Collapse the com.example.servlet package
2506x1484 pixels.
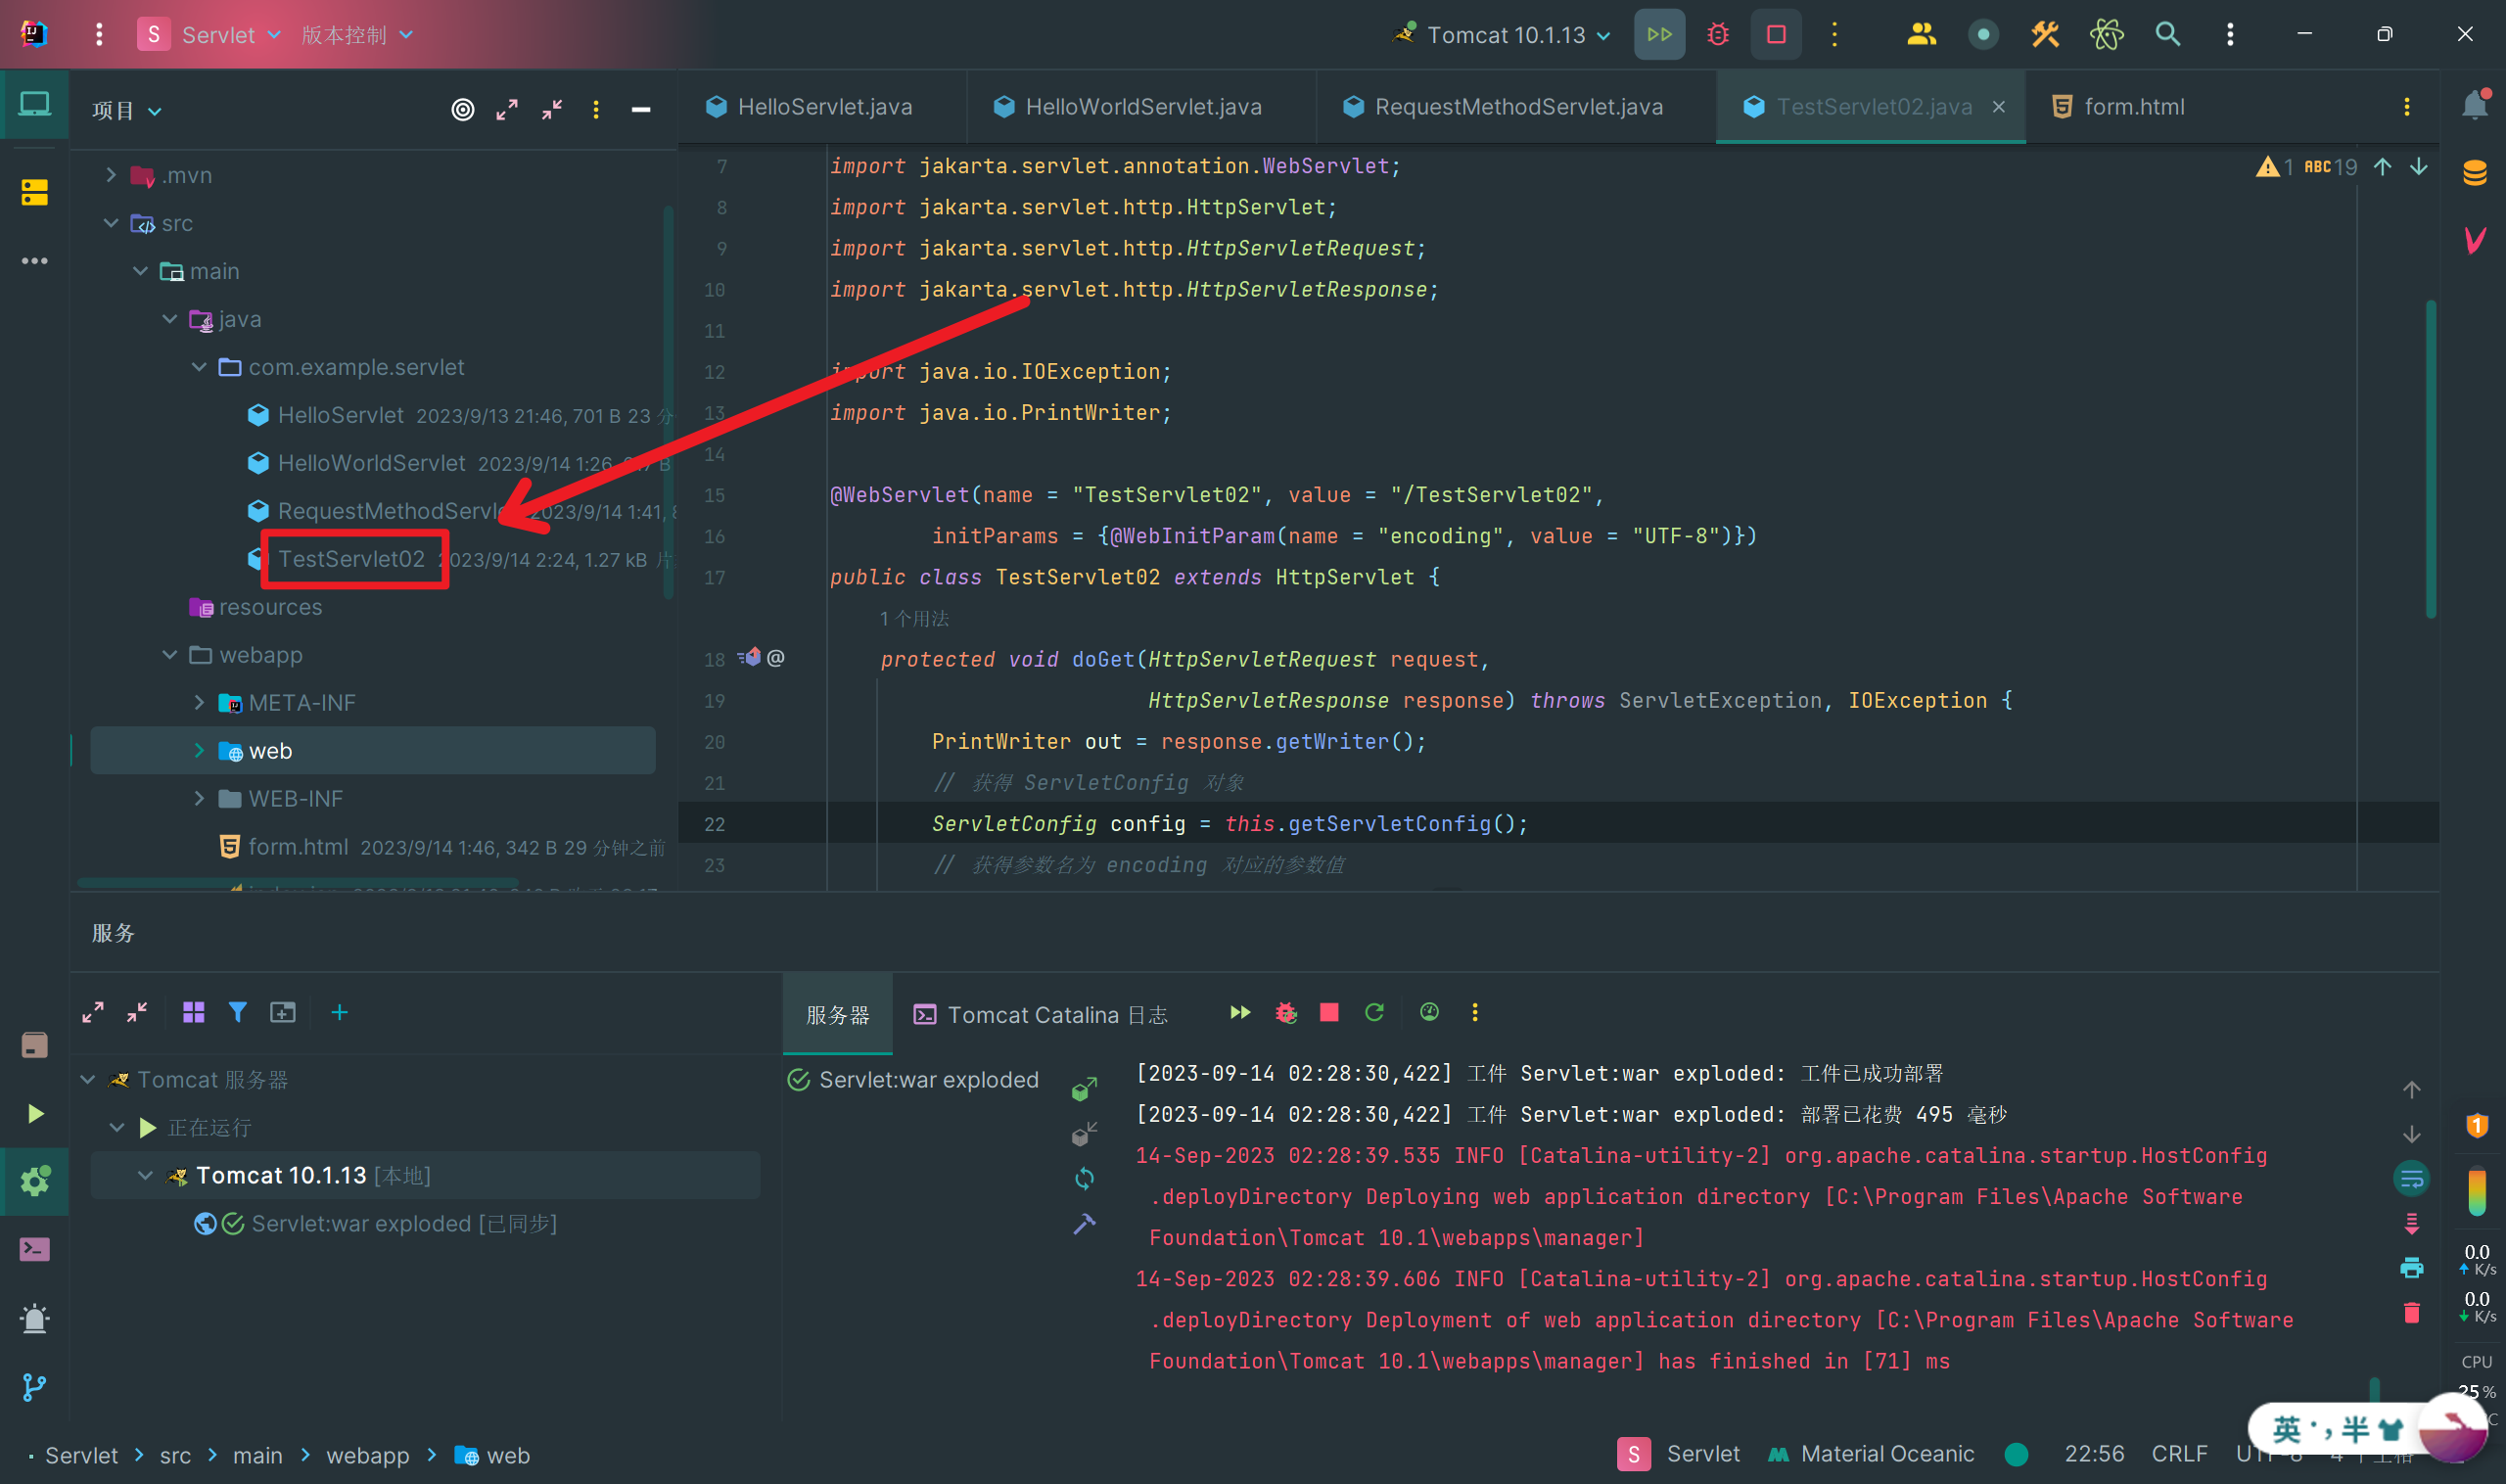pos(199,367)
